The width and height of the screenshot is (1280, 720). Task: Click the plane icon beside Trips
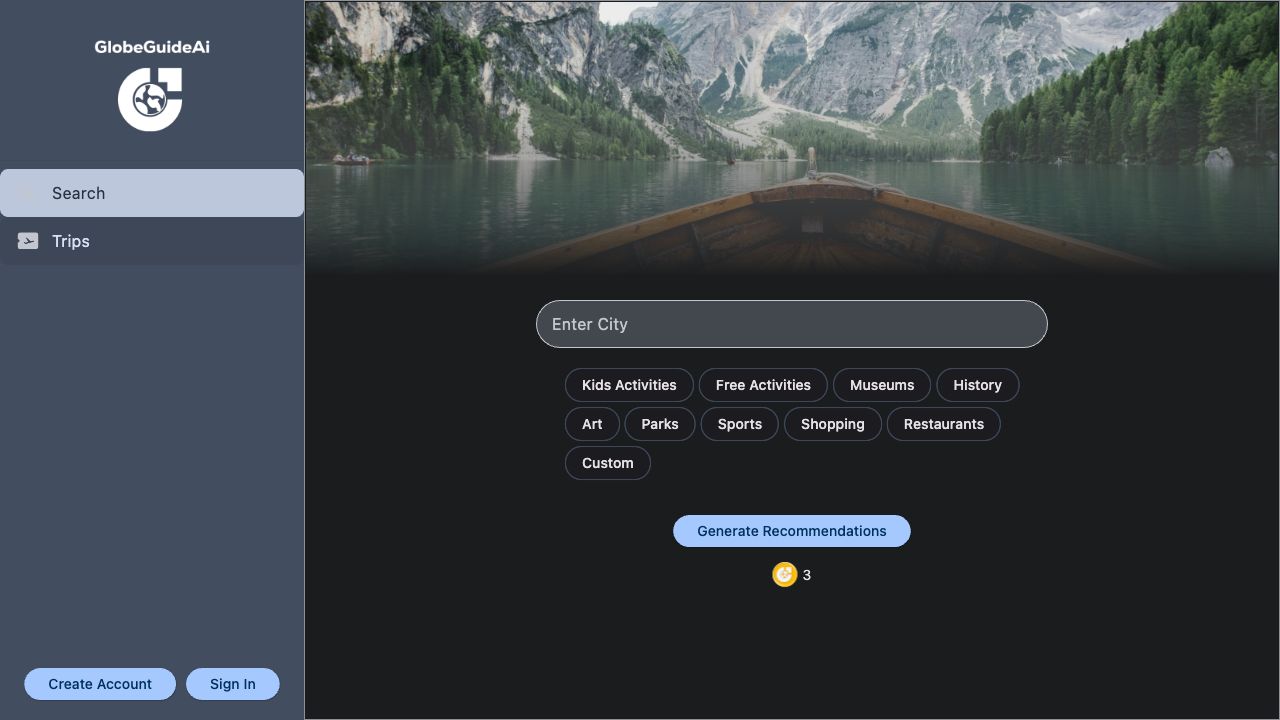[x=28, y=241]
